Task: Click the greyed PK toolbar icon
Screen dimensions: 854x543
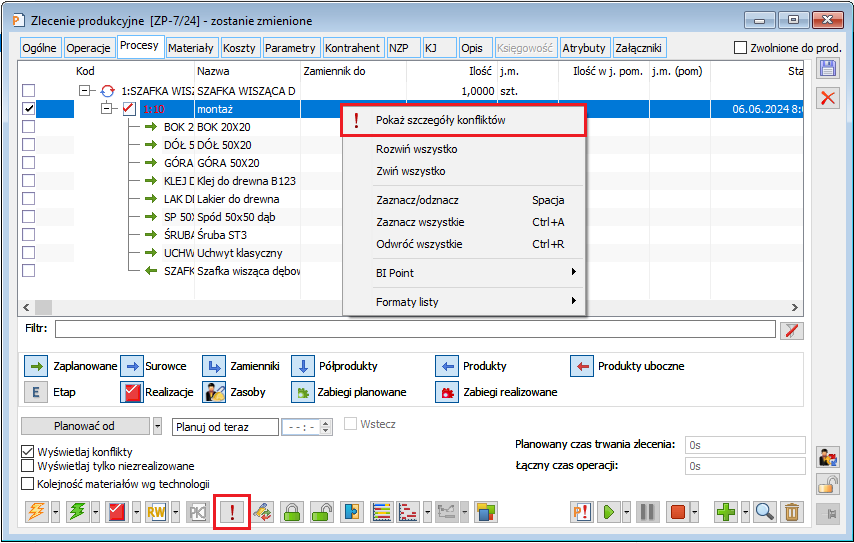Action: [x=197, y=512]
